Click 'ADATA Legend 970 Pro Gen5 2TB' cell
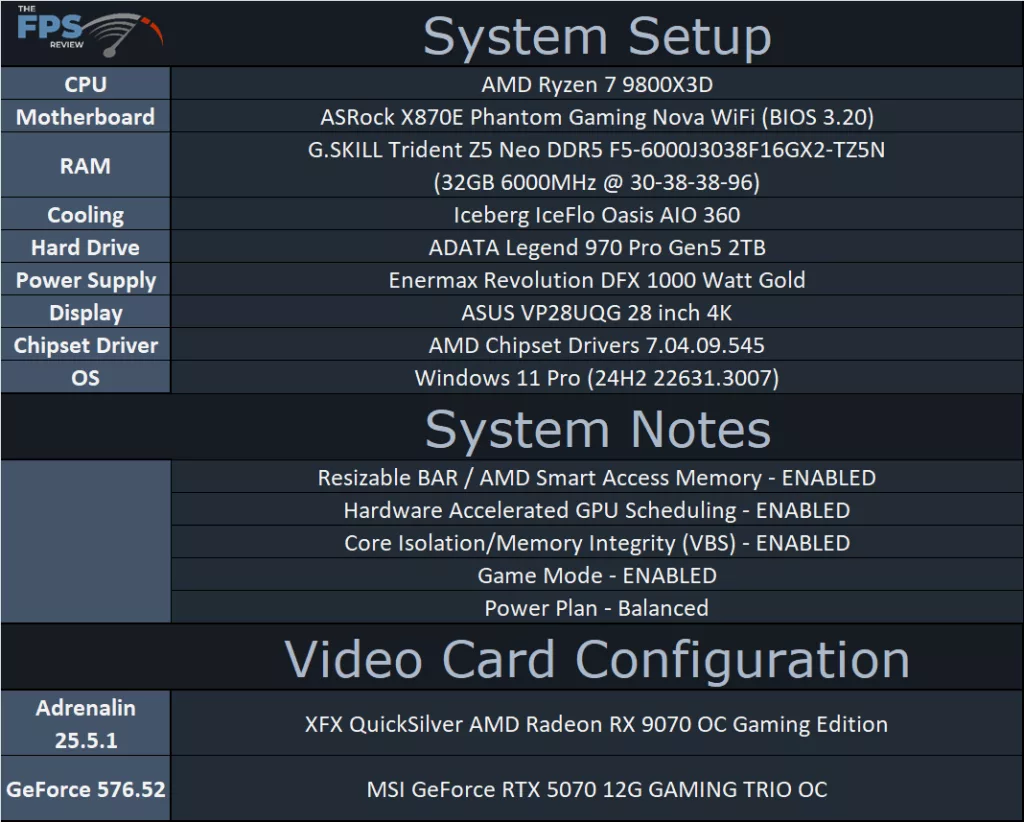This screenshot has width=1024, height=822. 597,247
